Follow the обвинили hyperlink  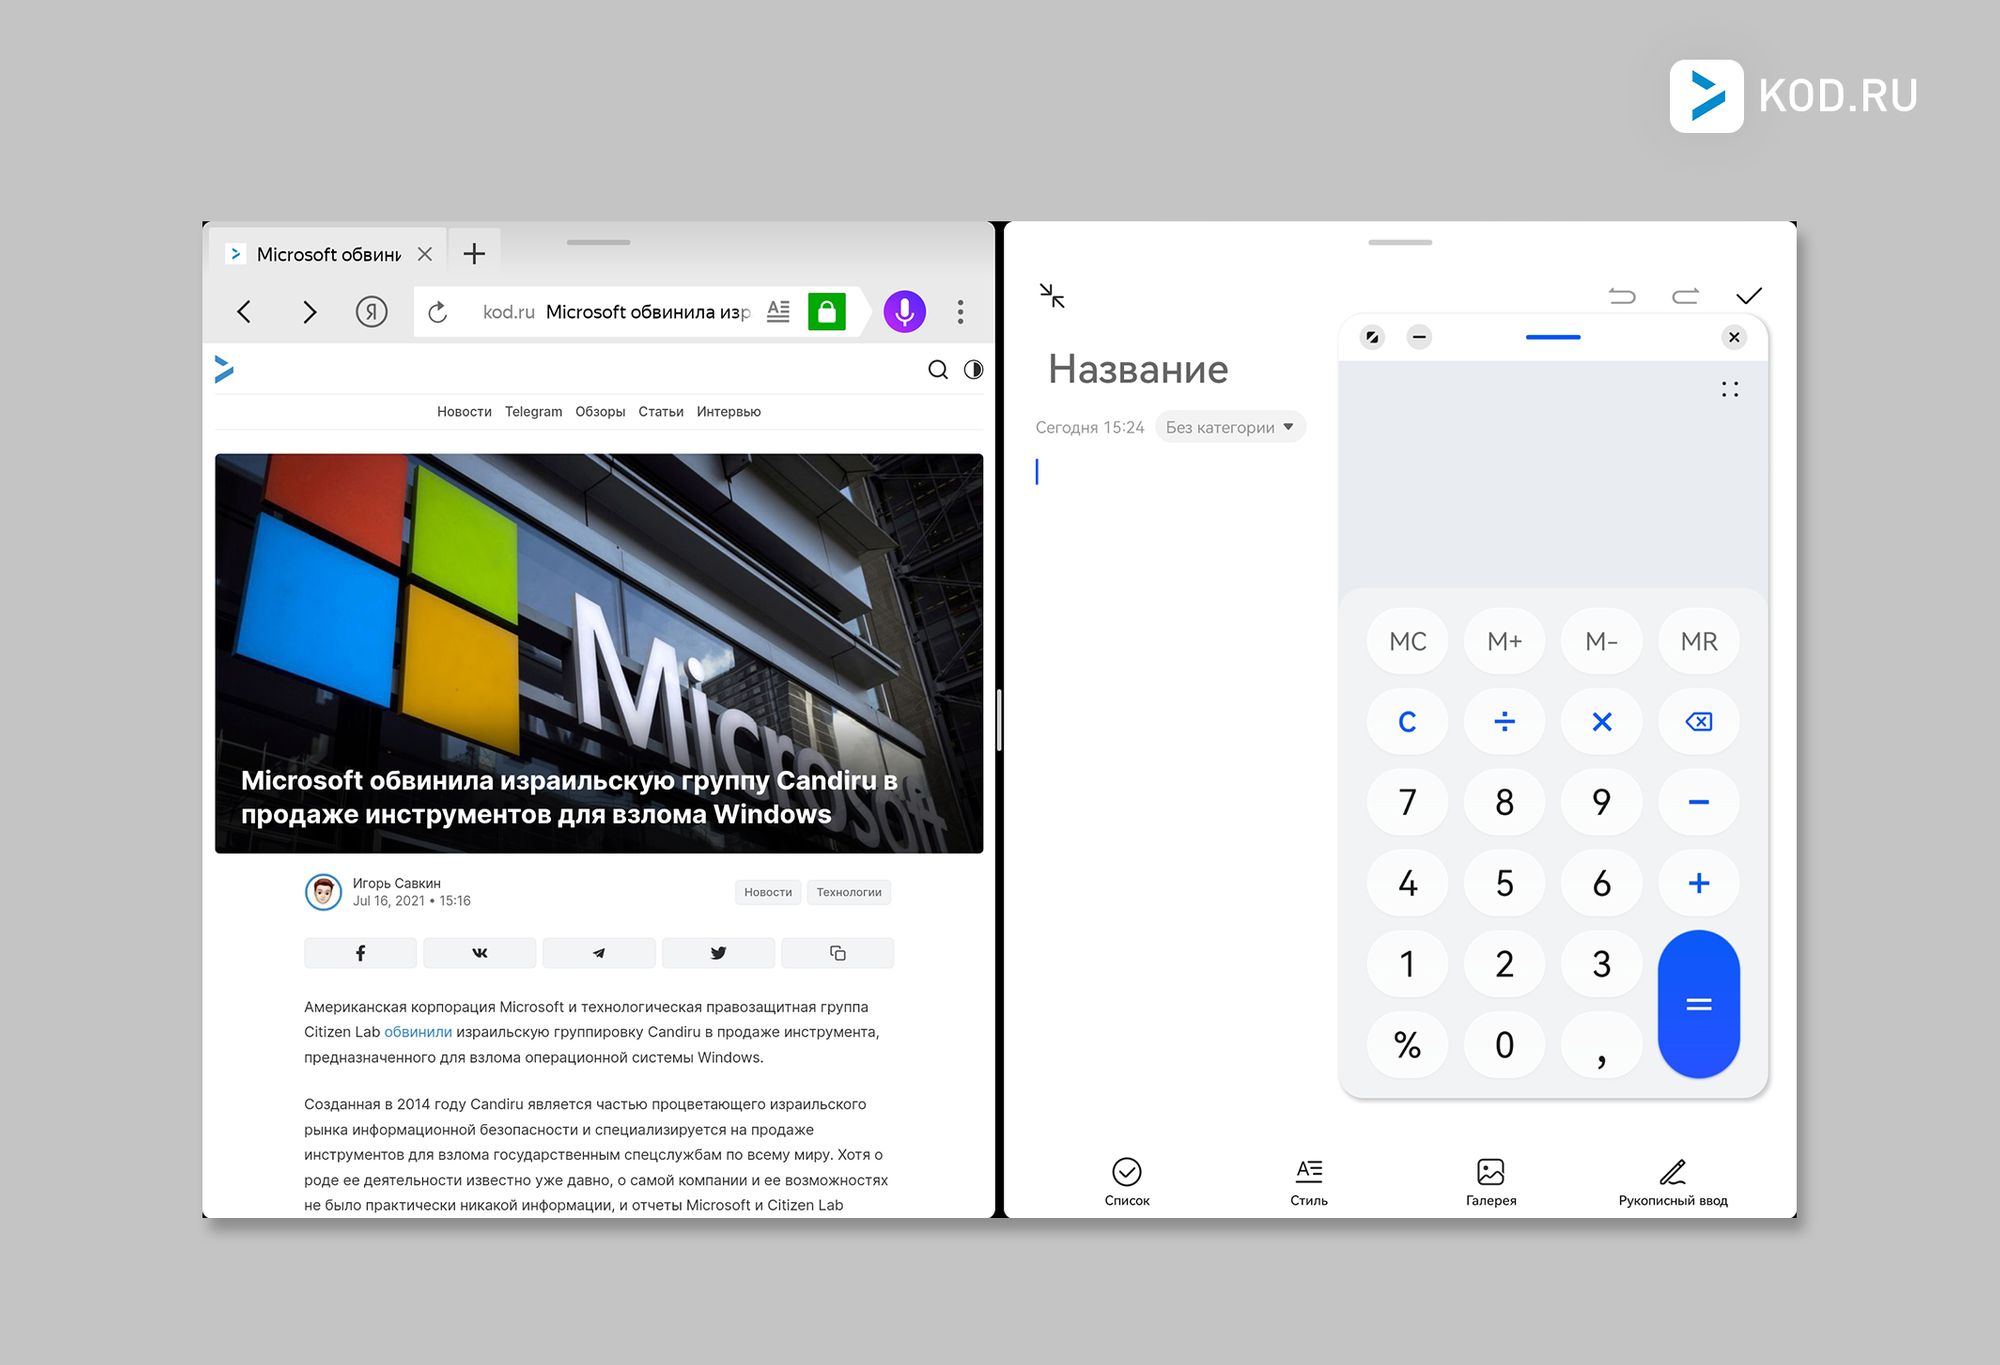[x=418, y=1032]
